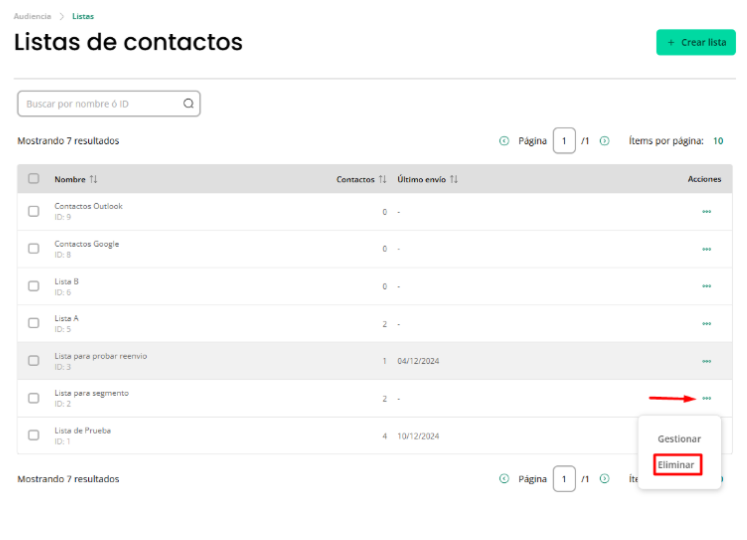Viewport: 747px width, 540px height.
Task: Toggle select-all checkbox in table header
Action: pos(33,179)
